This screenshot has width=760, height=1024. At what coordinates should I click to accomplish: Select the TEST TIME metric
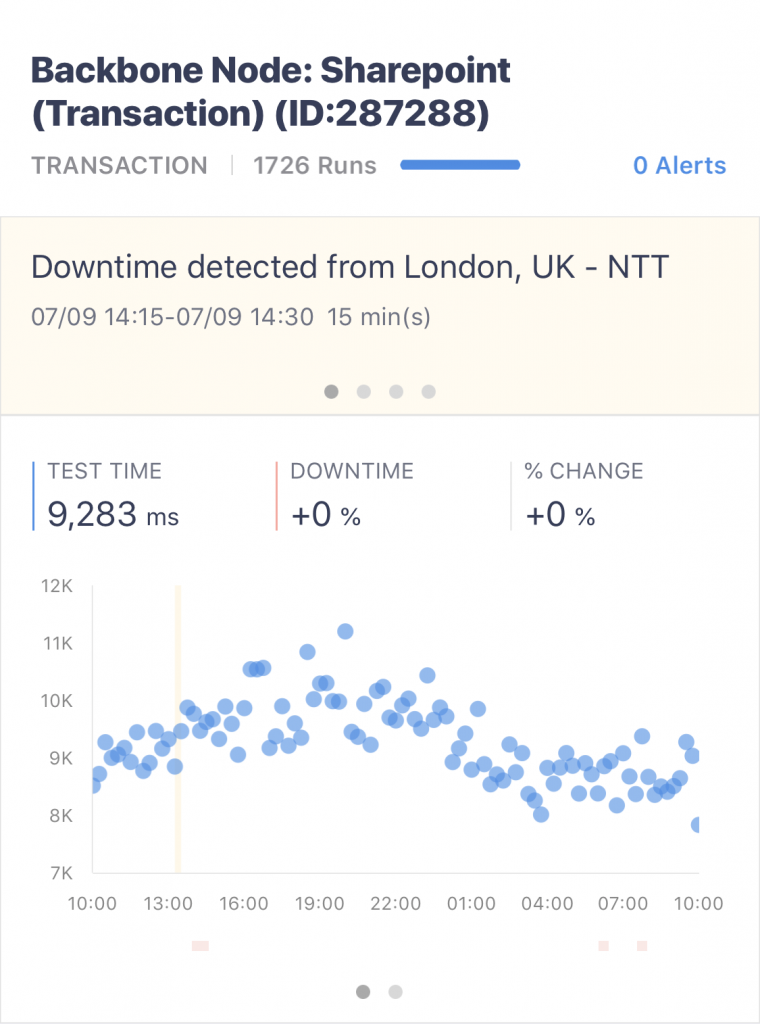pyautogui.click(x=112, y=496)
